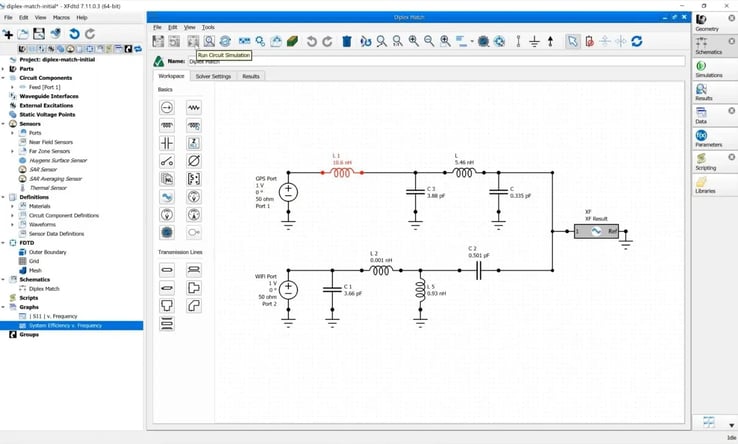Screen dimensions: 738x444
Task: Select System Efficiency v. Frequency graph
Action: pyautogui.click(x=65, y=325)
